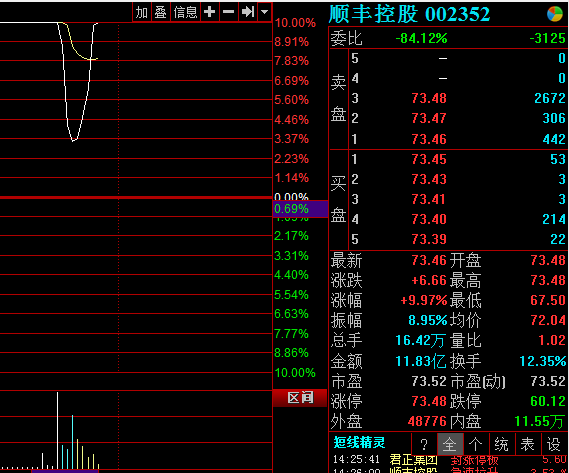
Task: Click the 总手 value 16.42万
Action: click(420, 341)
